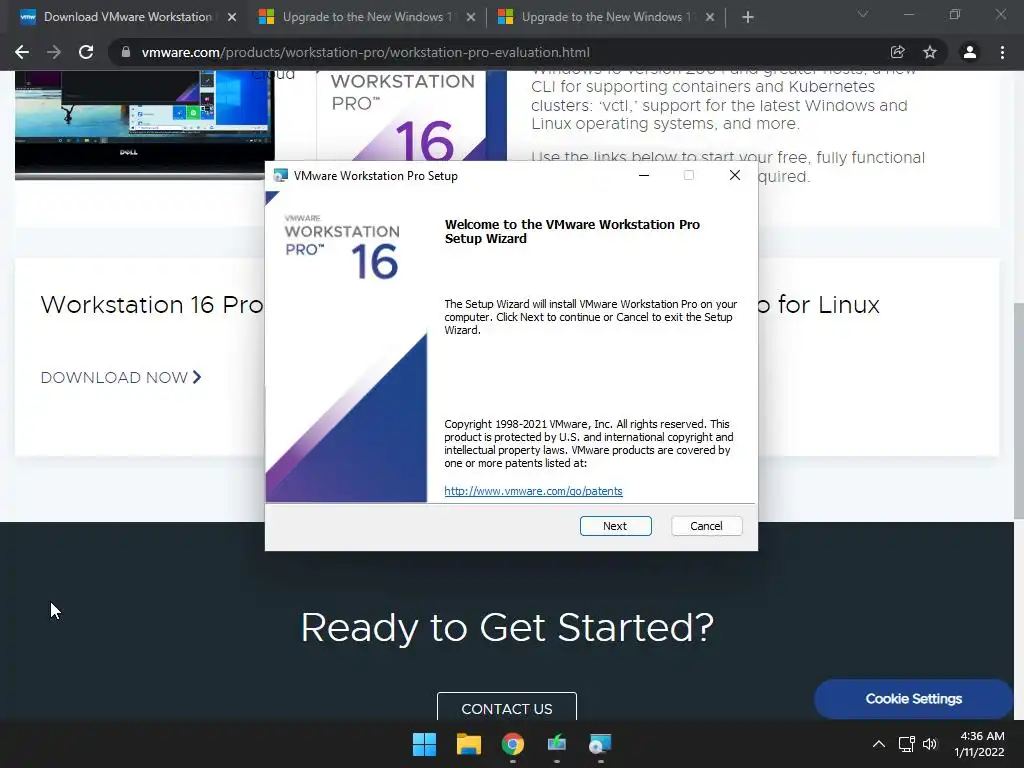
Task: Click the page vertical scrollbar
Action: [1018, 411]
